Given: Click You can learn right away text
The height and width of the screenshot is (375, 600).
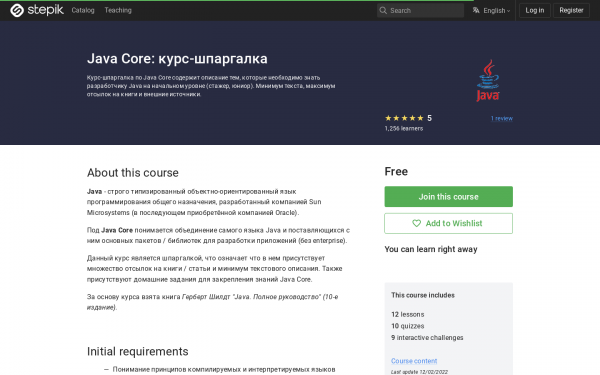Looking at the screenshot, I should [x=431, y=249].
